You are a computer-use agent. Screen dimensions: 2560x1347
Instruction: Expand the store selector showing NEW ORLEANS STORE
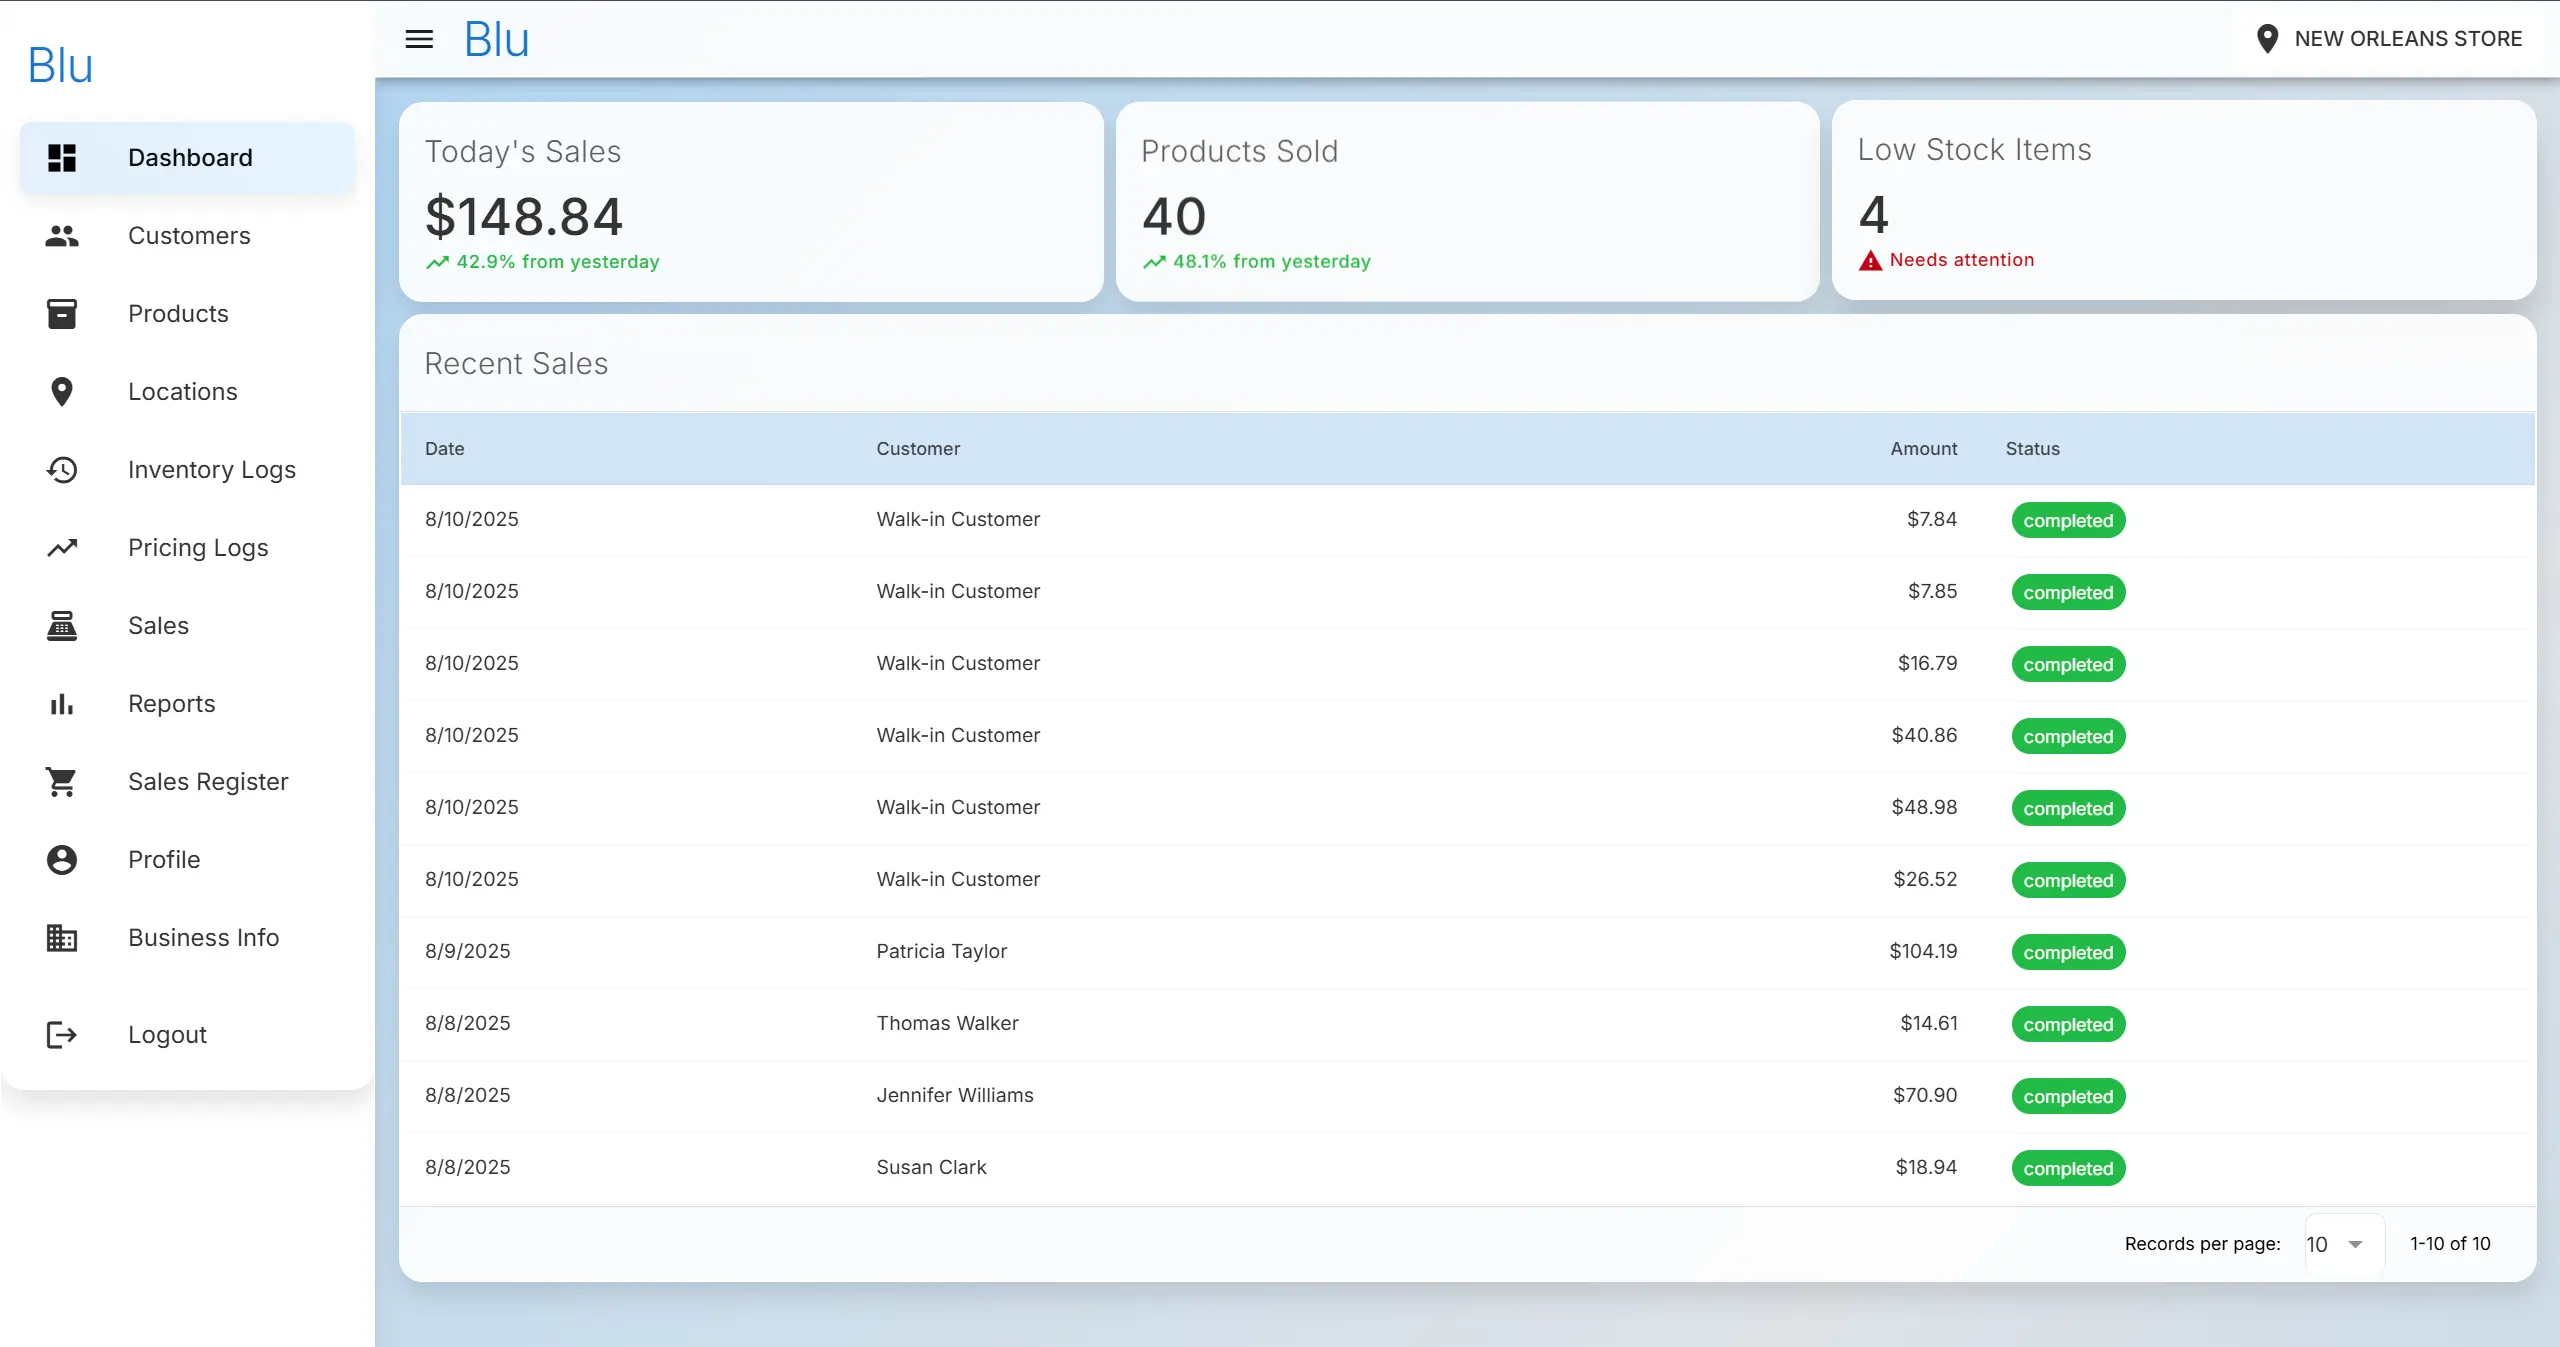pos(2392,38)
